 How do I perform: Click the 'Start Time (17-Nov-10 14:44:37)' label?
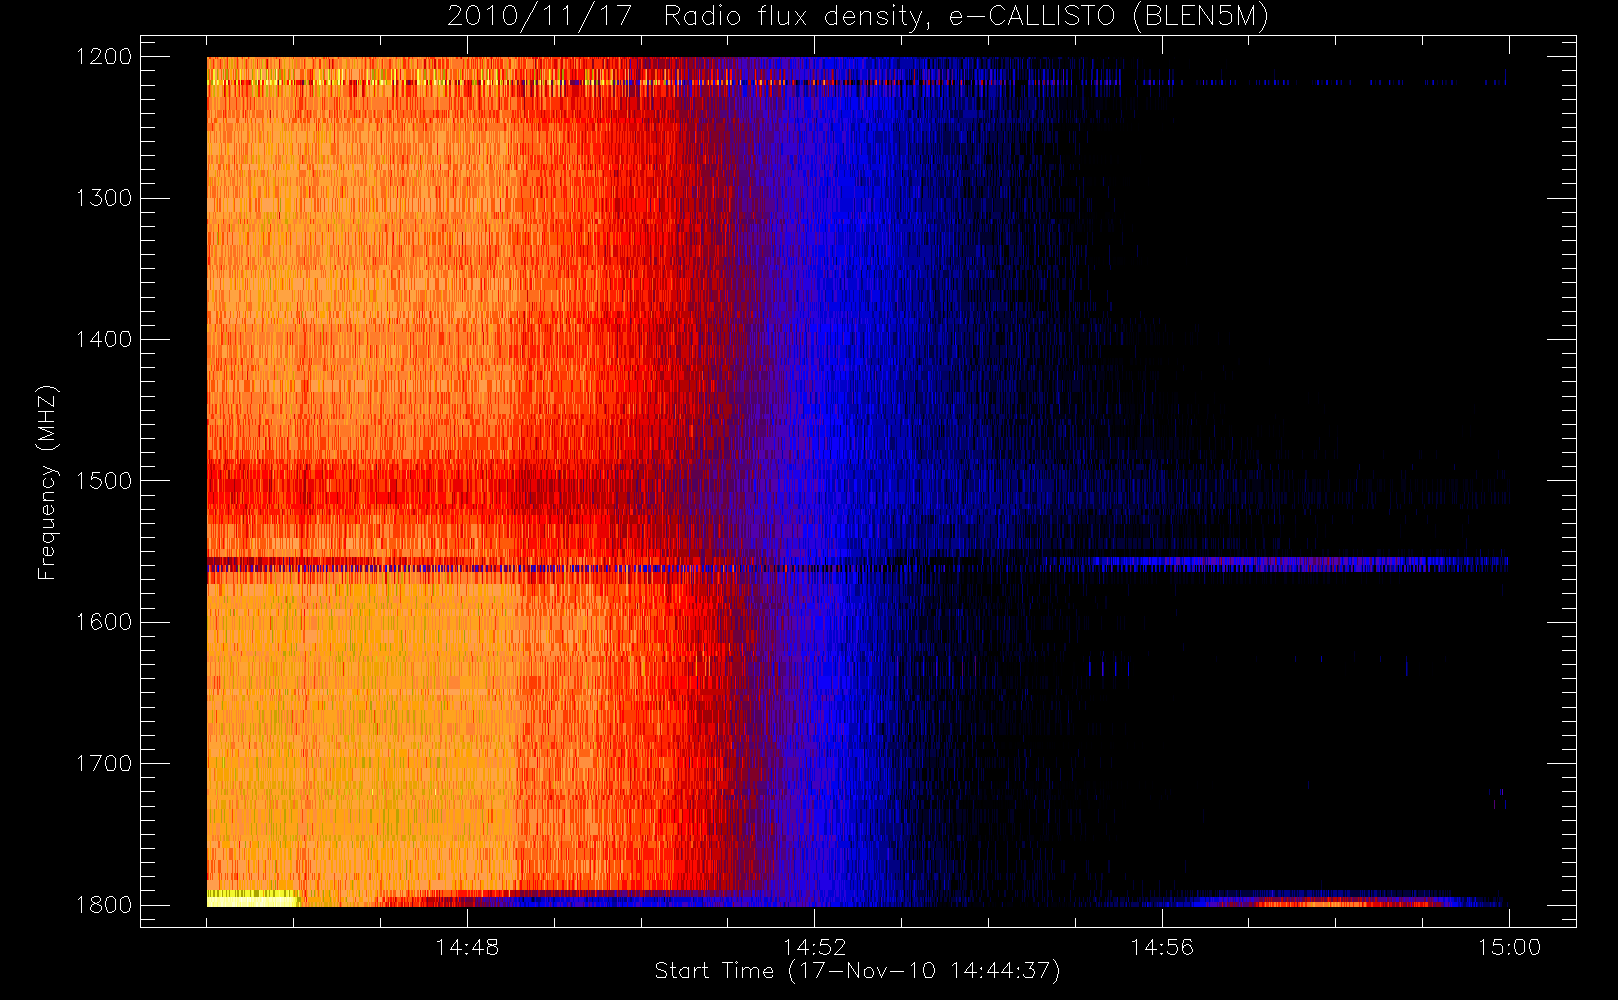[x=857, y=971]
